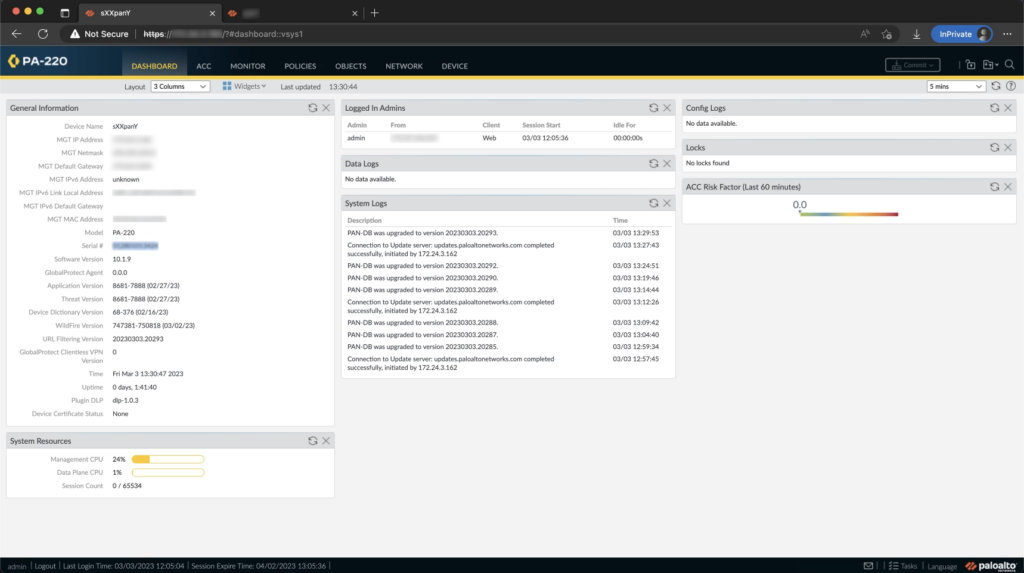Screen dimensions: 1024x573
Task: Close the Data Logs widget
Action: (667, 163)
